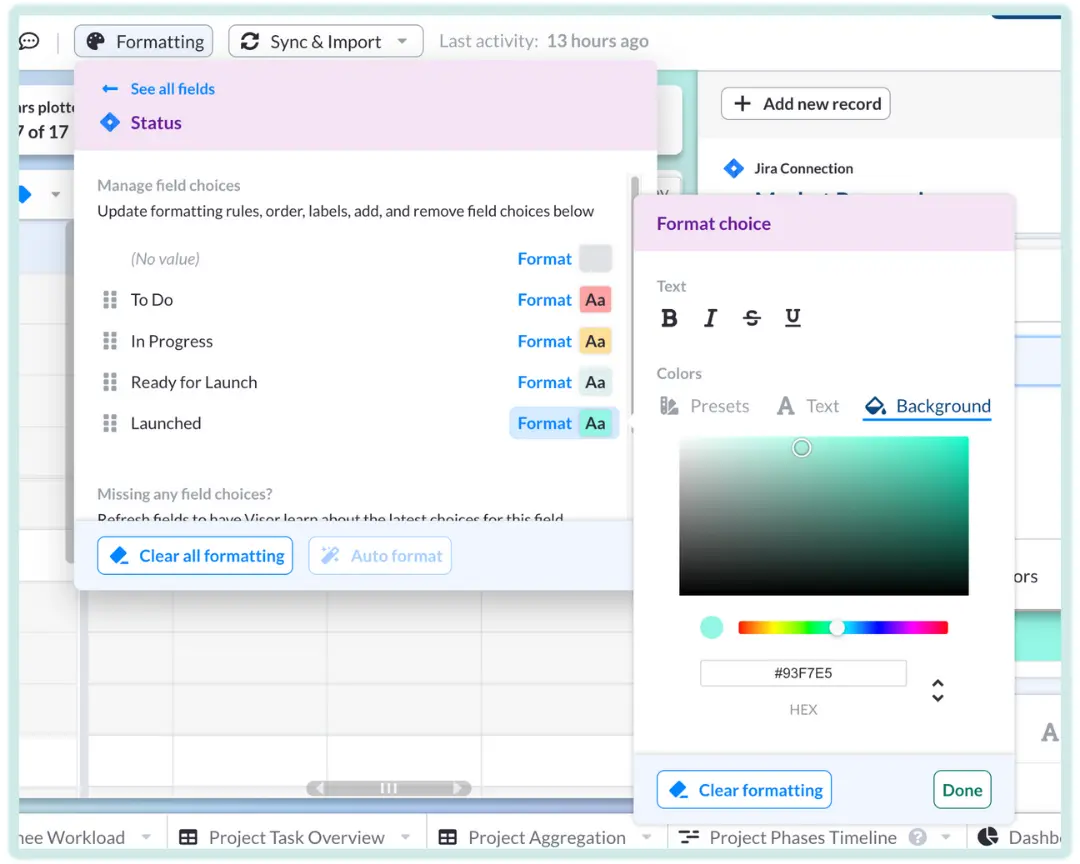Grab the drag handle for In Progress

pyautogui.click(x=110, y=341)
